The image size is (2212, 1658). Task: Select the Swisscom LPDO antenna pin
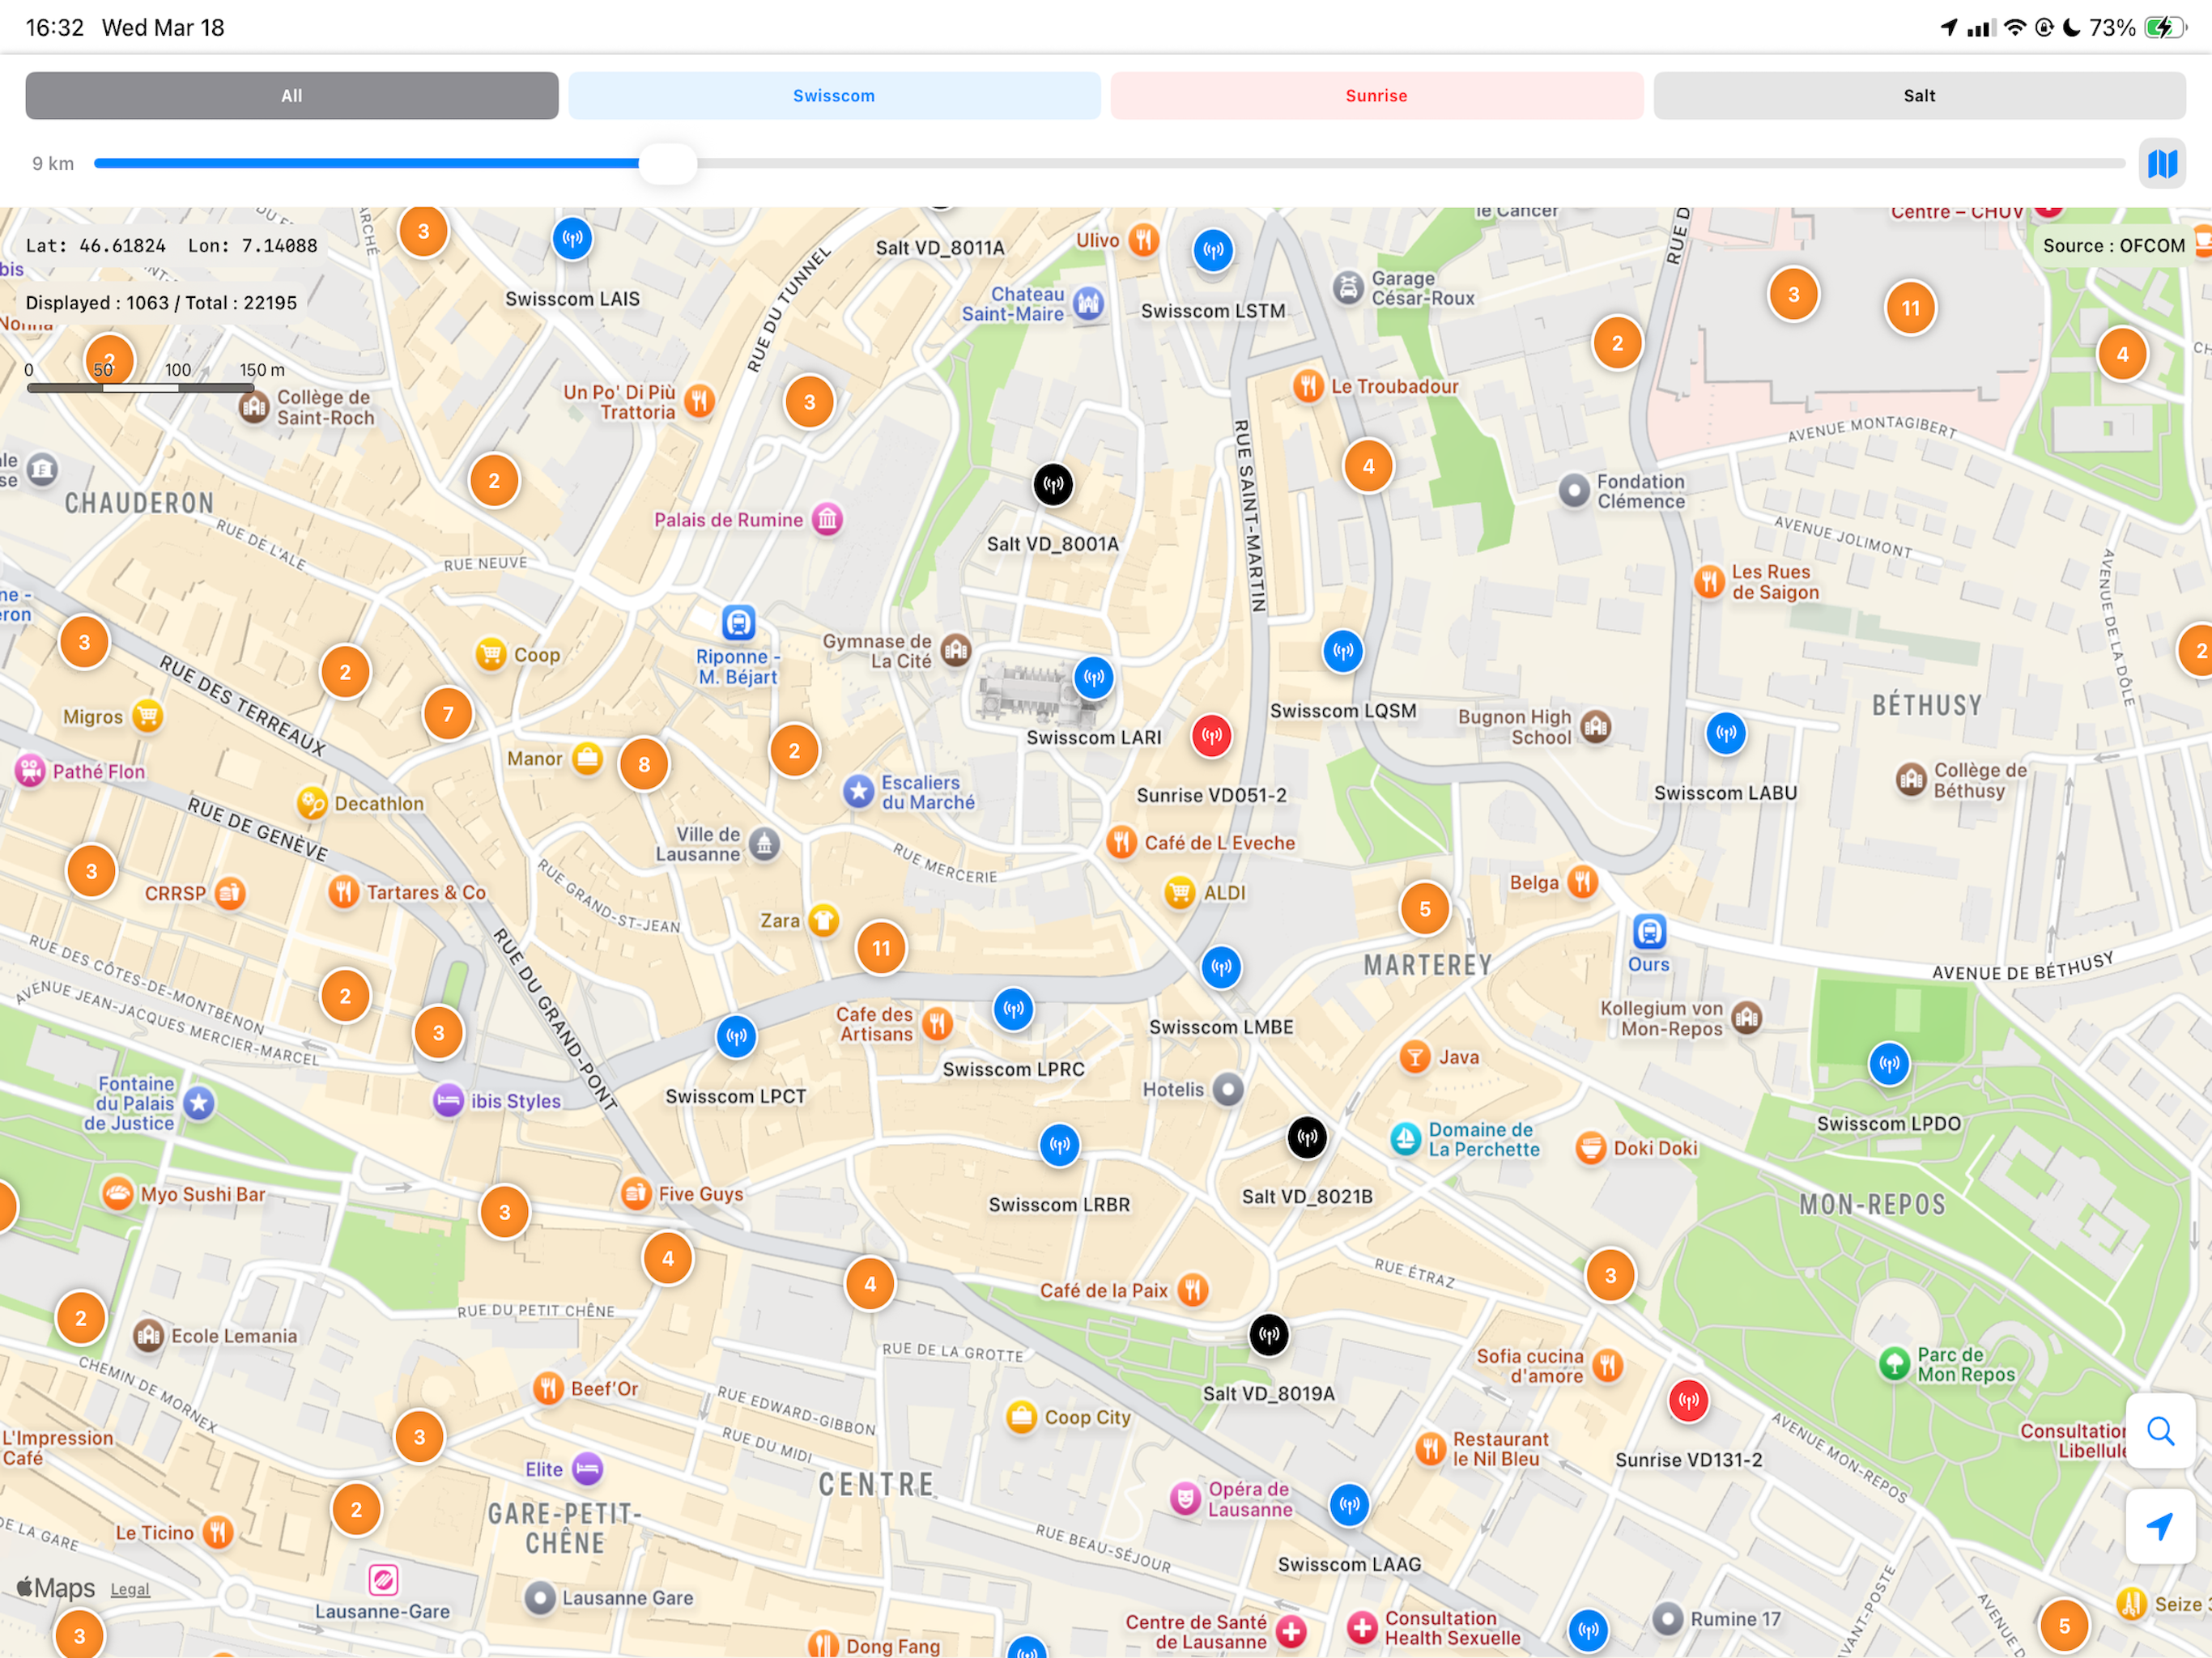pyautogui.click(x=1889, y=1063)
